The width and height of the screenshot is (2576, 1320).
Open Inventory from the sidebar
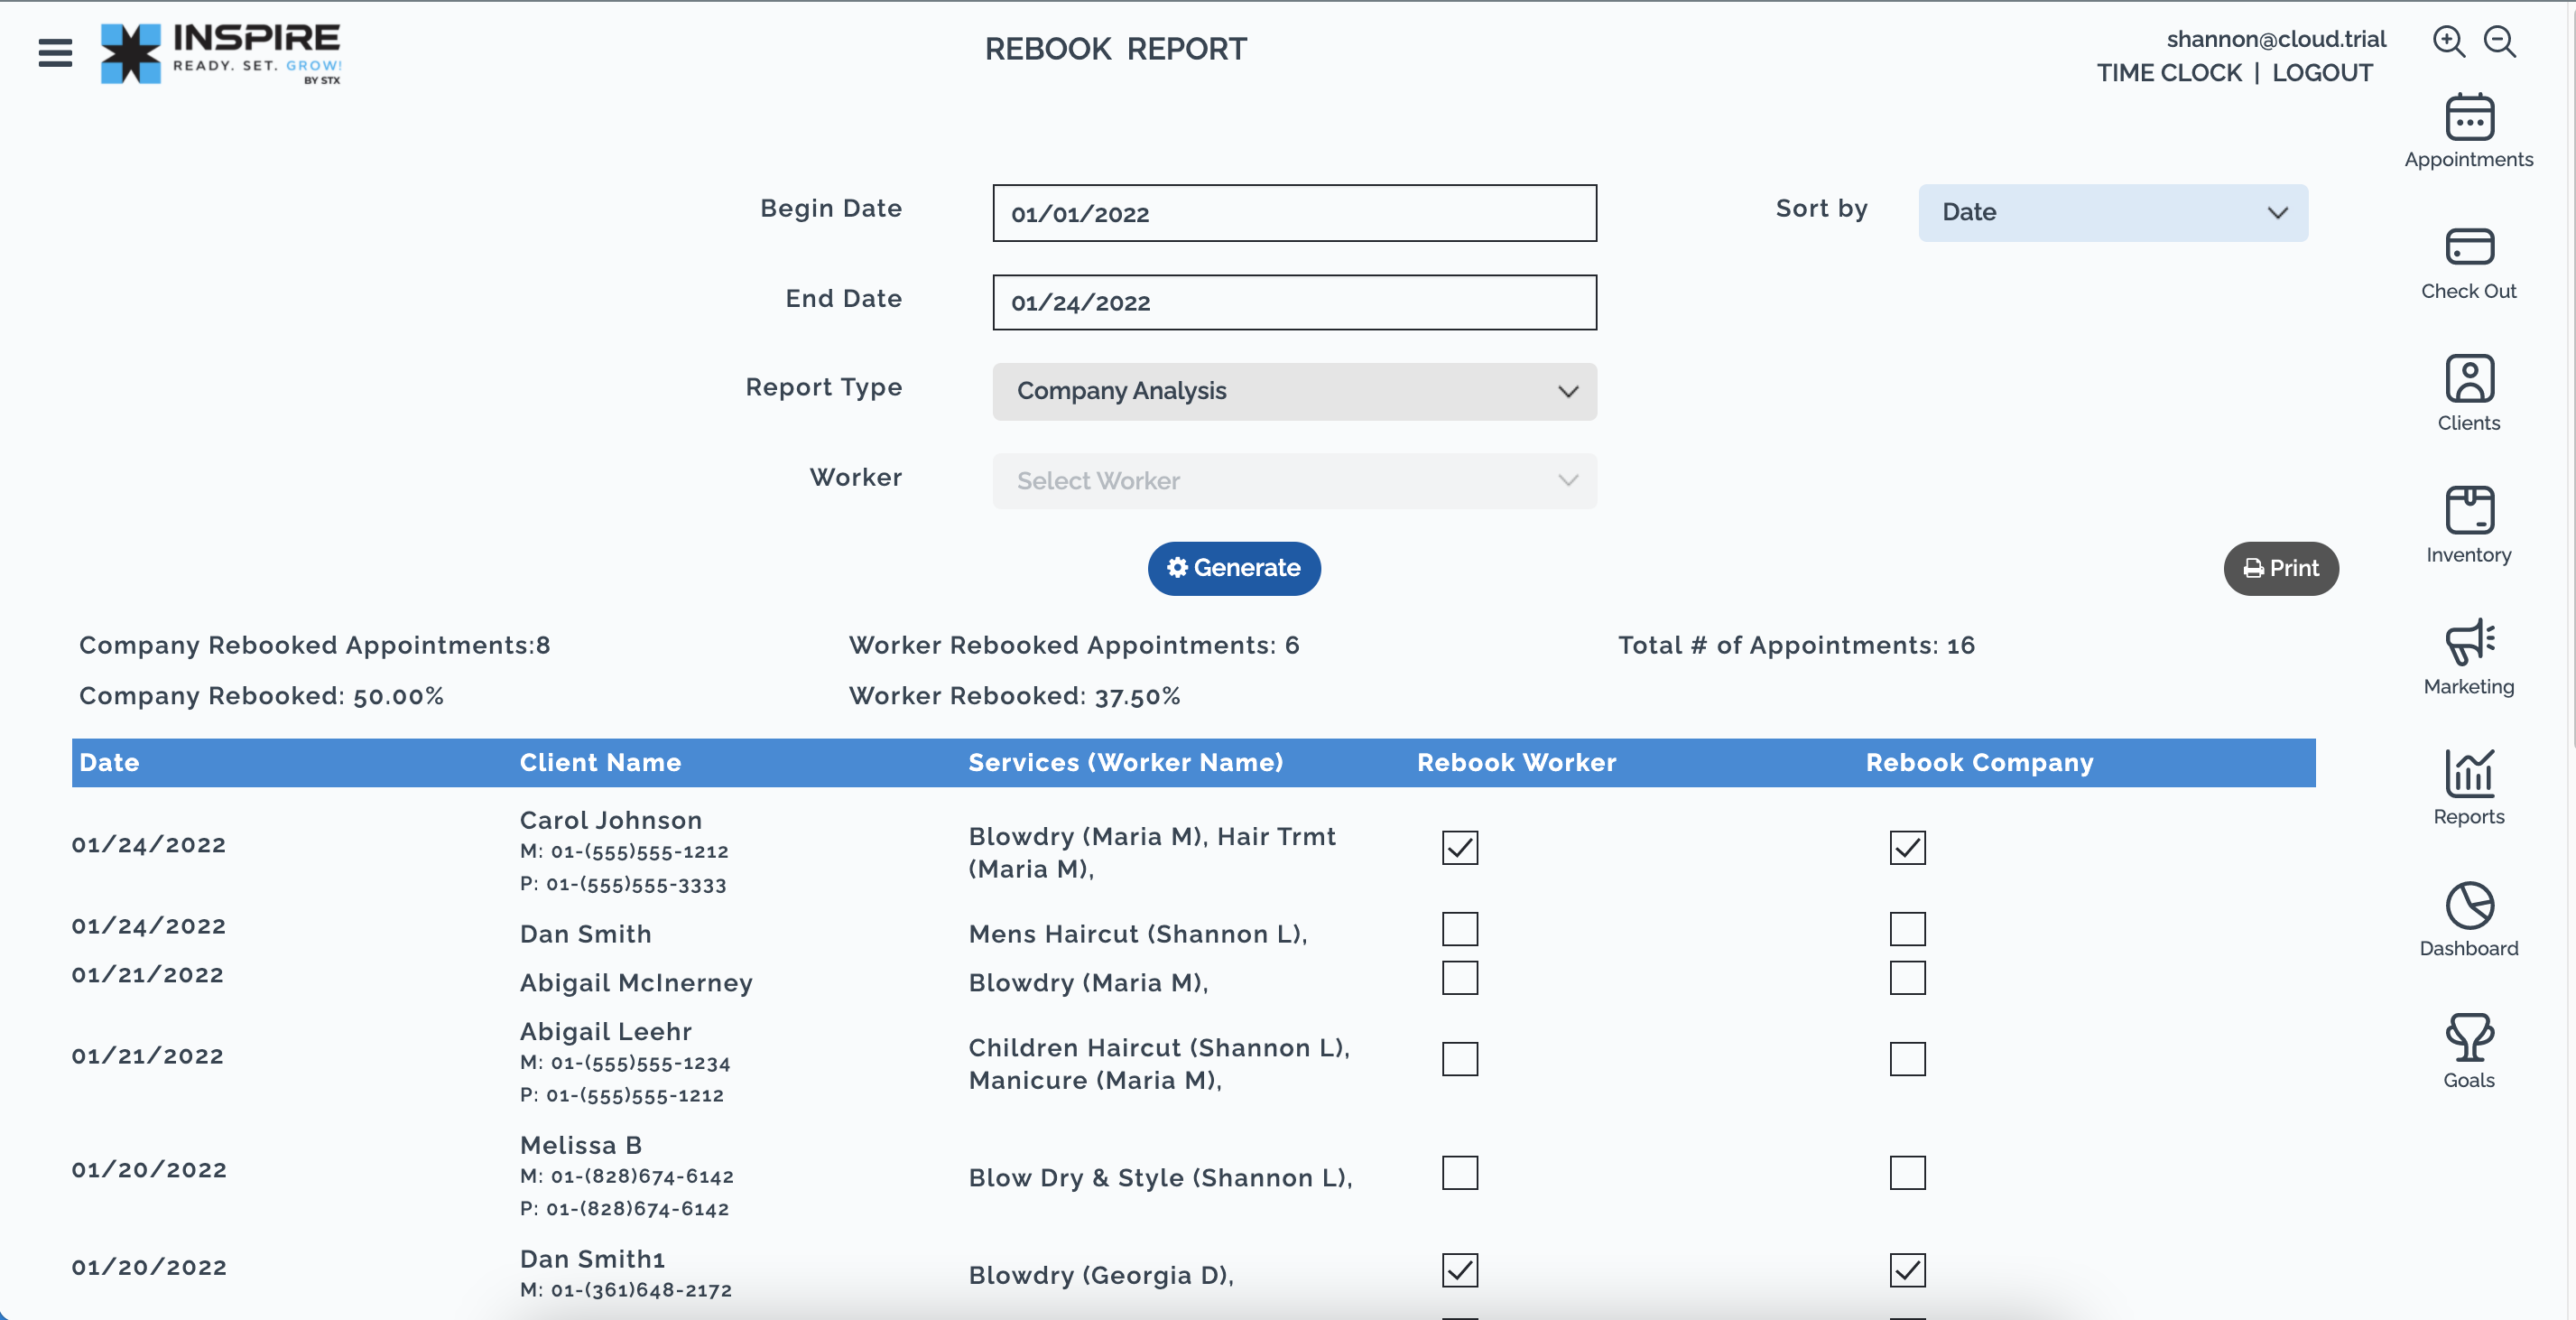(x=2468, y=526)
